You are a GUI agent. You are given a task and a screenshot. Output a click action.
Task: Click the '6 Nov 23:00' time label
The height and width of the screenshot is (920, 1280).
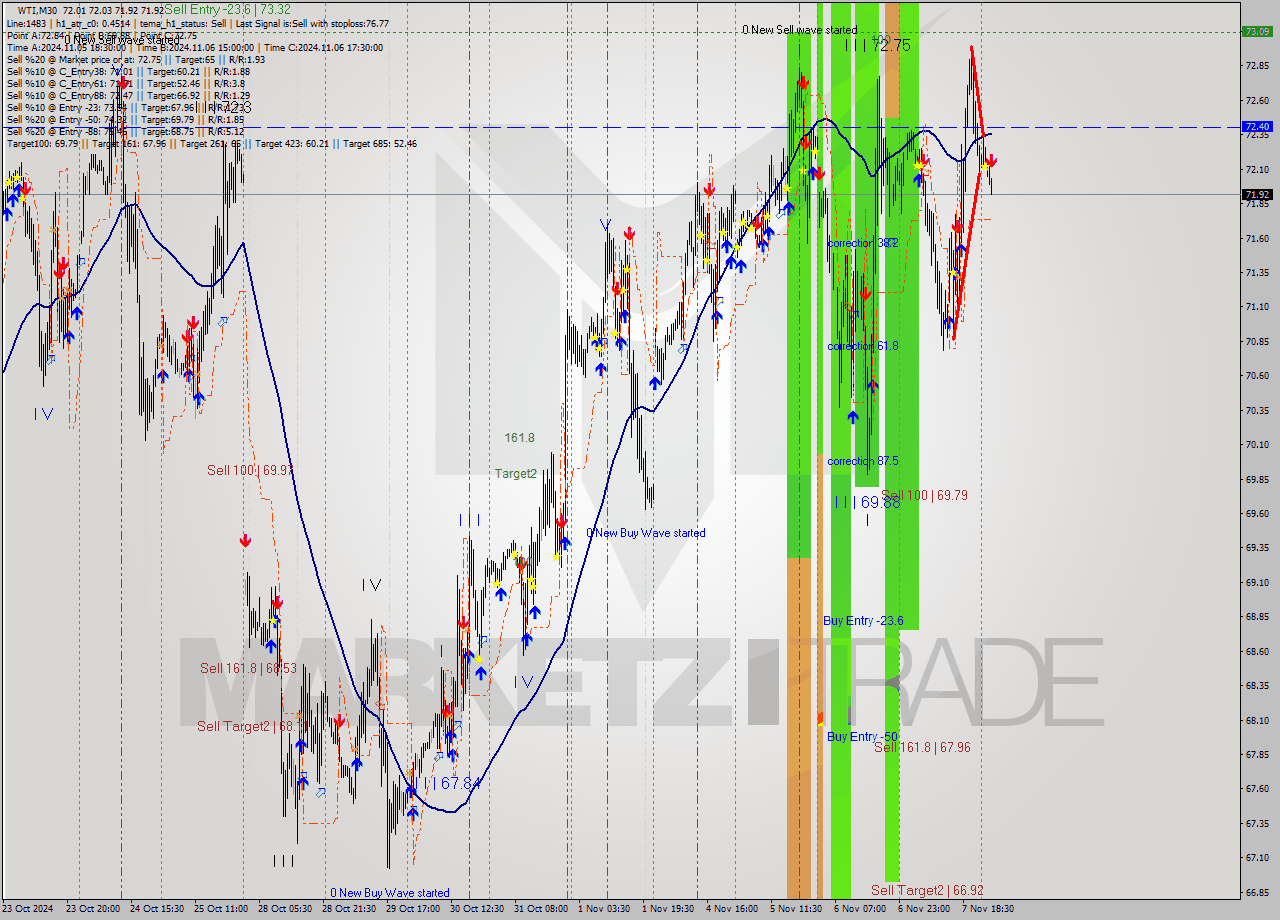[x=925, y=909]
